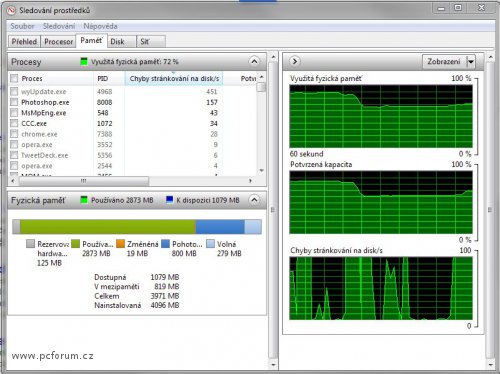Check the Photoshop.exe process checkbox
Image resolution: width=500 pixels, height=374 pixels.
pyautogui.click(x=14, y=102)
